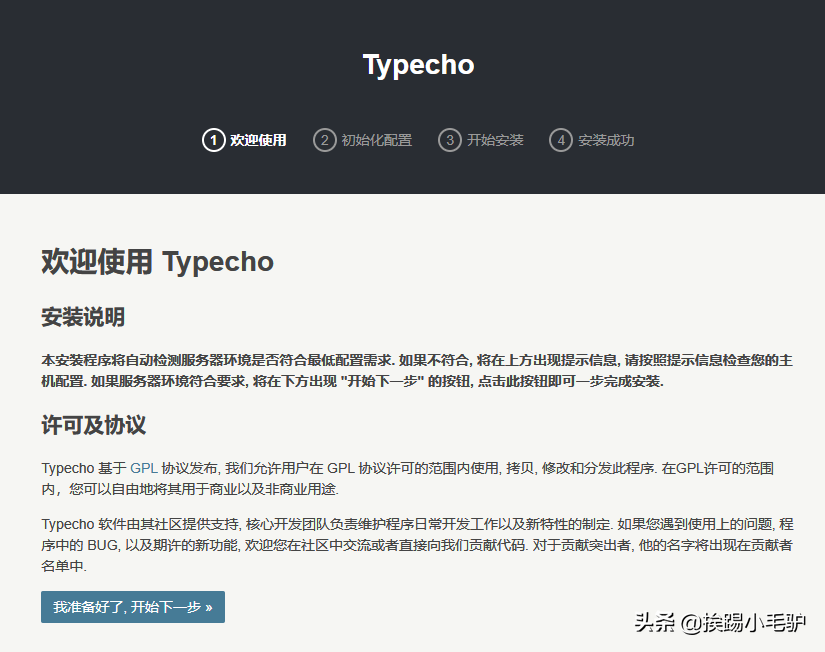Click the 许可及协议 heading
Screen dimensions: 825x652
point(93,425)
